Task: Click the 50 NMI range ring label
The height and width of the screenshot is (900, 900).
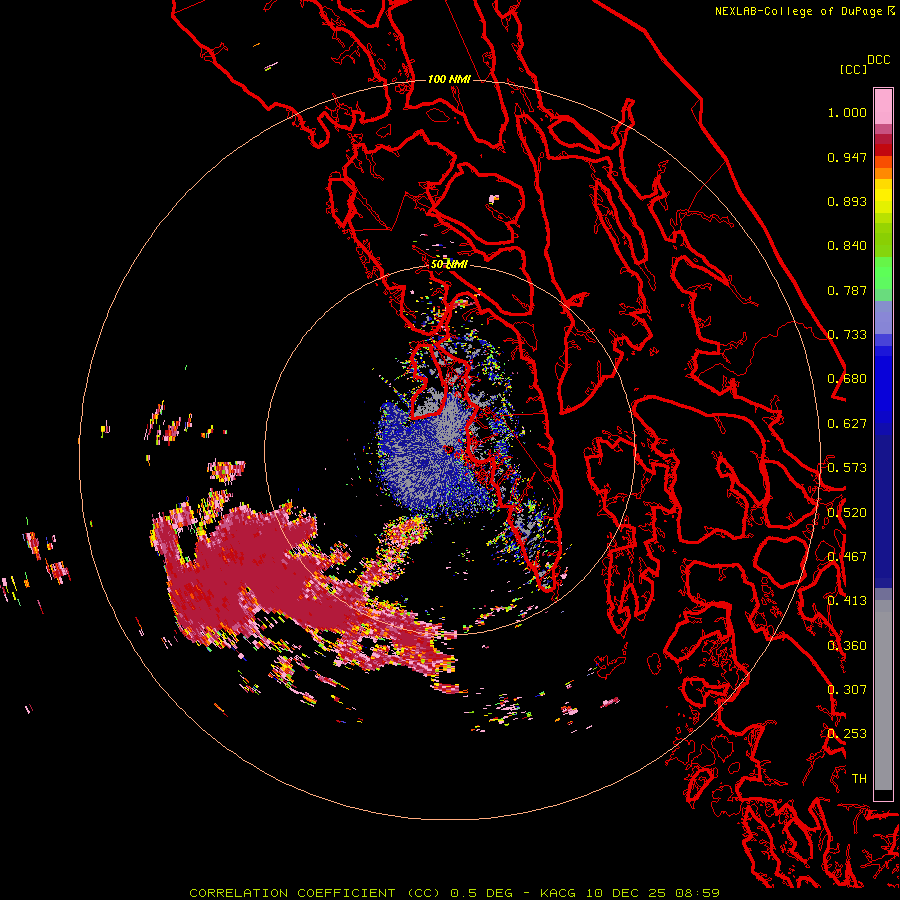Action: click(449, 264)
